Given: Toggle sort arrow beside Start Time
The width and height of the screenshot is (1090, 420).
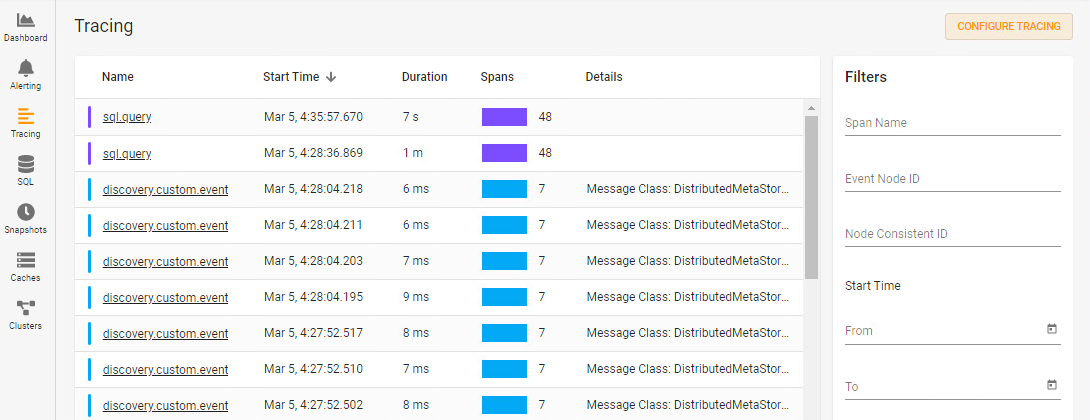Looking at the screenshot, I should (331, 77).
